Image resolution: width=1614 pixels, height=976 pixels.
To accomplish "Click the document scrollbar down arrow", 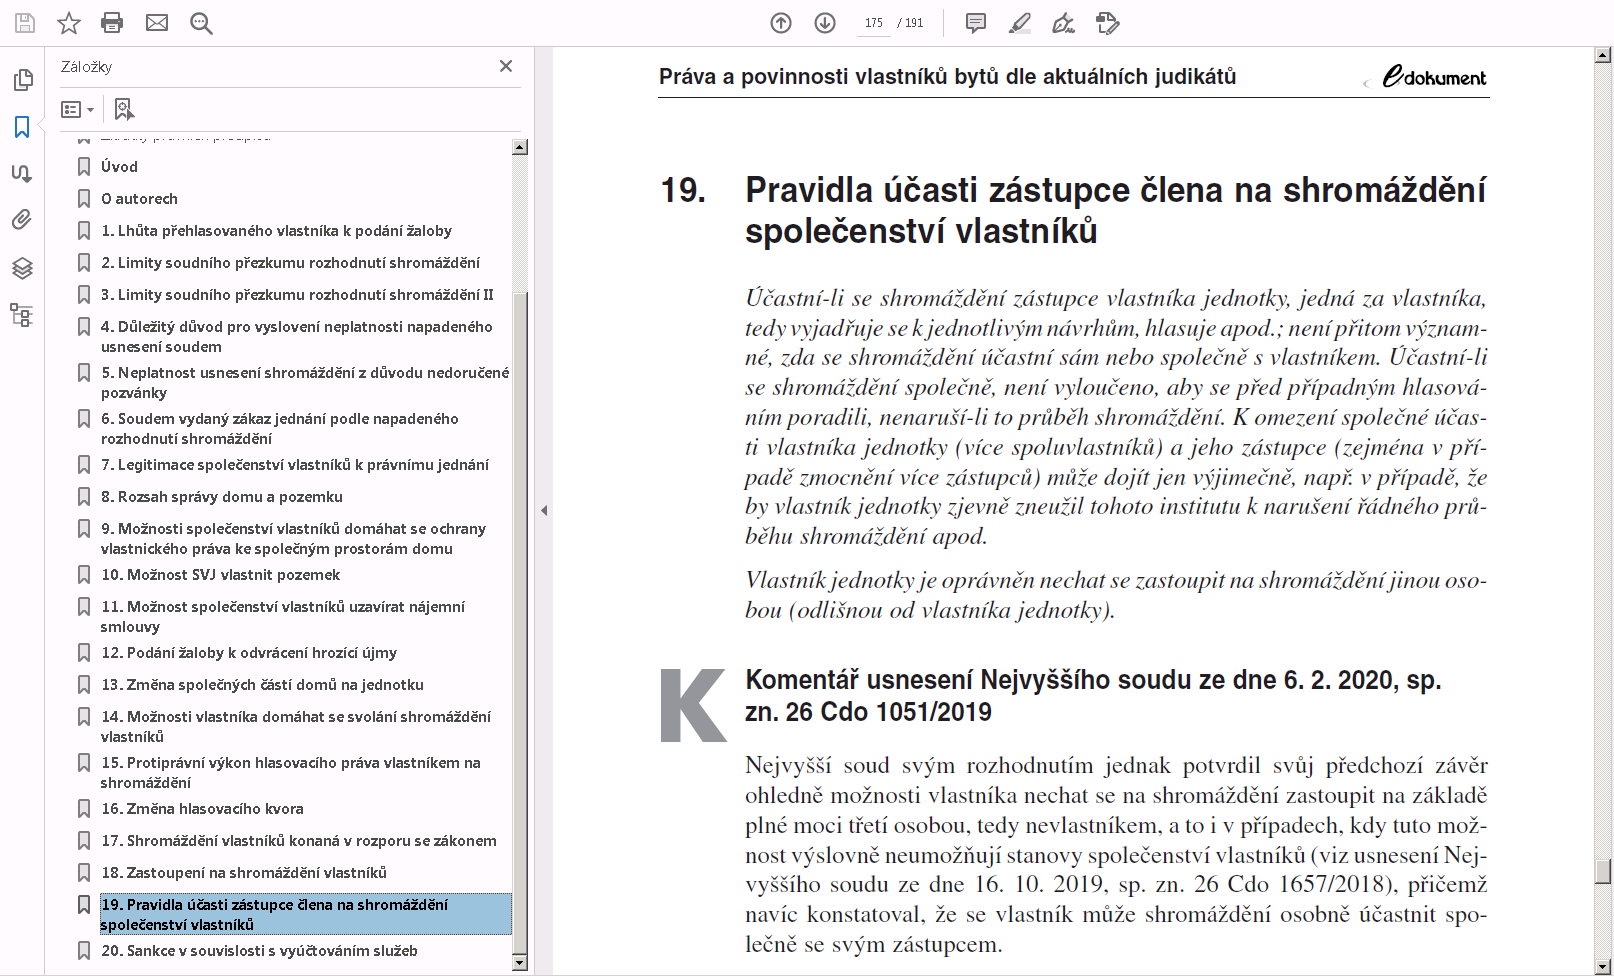I will (1603, 966).
